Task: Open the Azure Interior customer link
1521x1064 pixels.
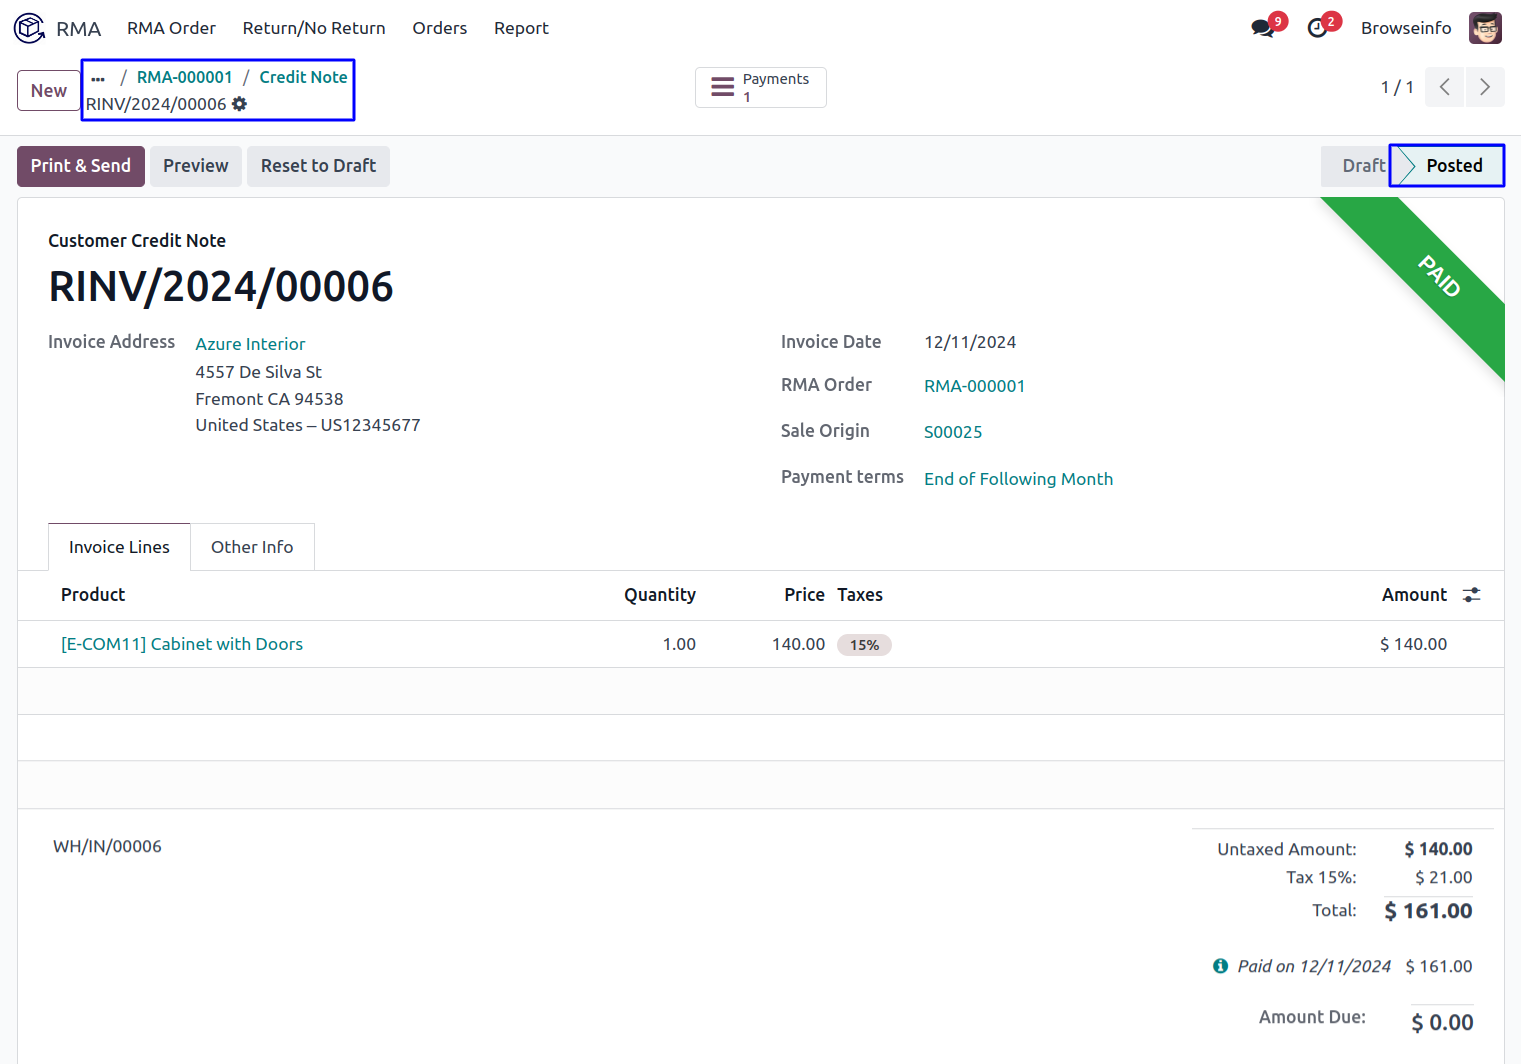Action: tap(250, 344)
